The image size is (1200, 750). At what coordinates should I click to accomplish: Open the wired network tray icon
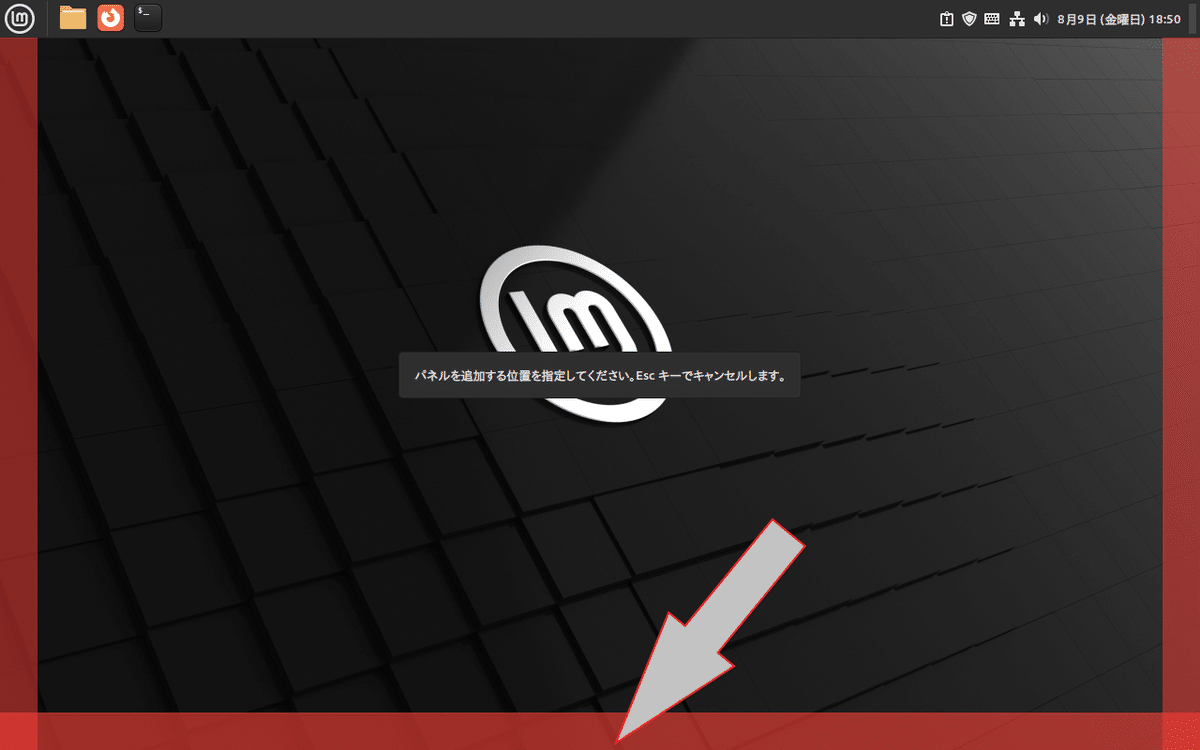pyautogui.click(x=1018, y=19)
